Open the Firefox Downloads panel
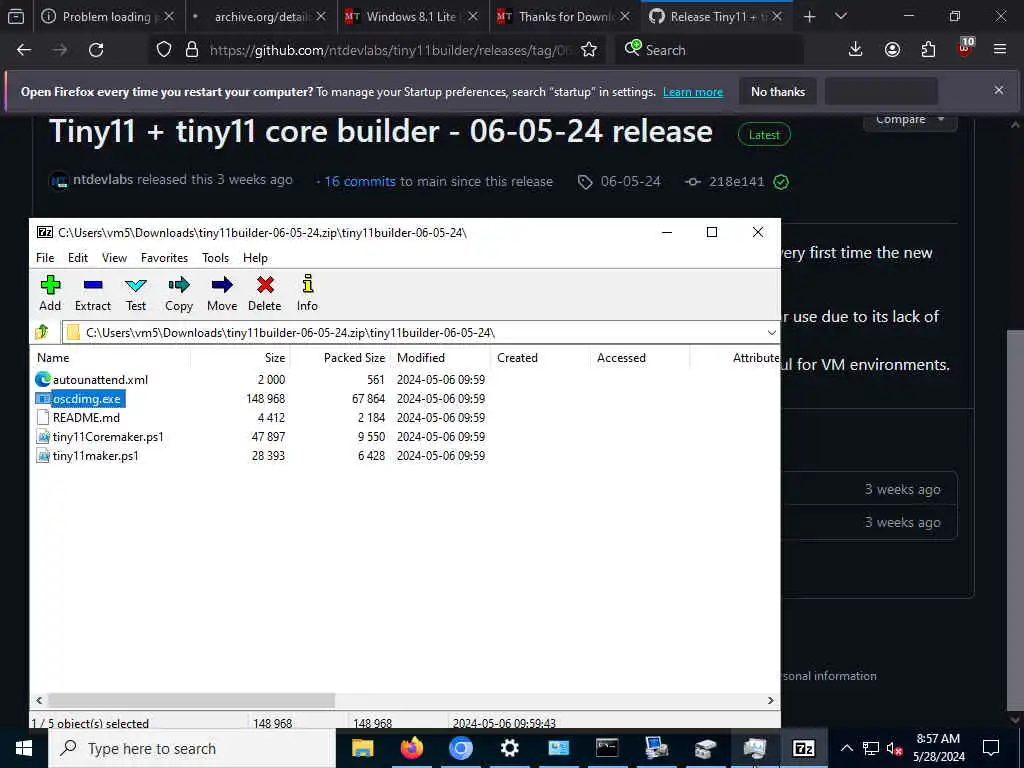This screenshot has width=1024, height=768. (855, 50)
